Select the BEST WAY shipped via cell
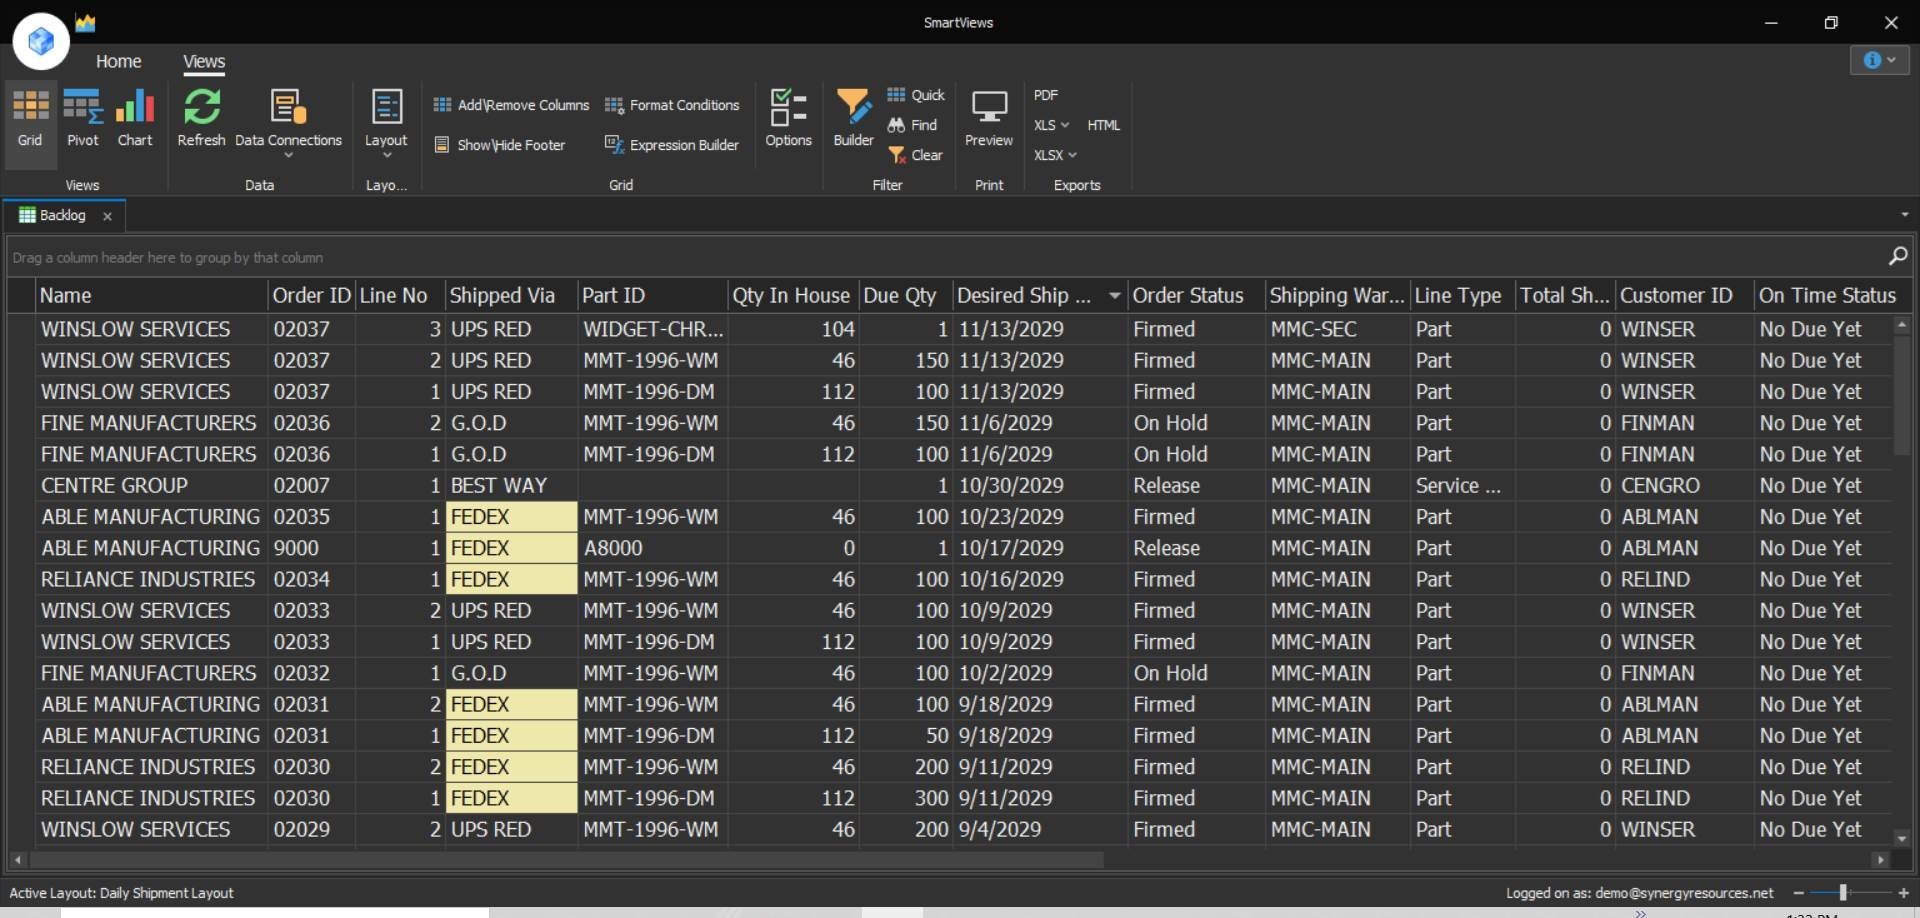1920x918 pixels. pyautogui.click(x=511, y=485)
